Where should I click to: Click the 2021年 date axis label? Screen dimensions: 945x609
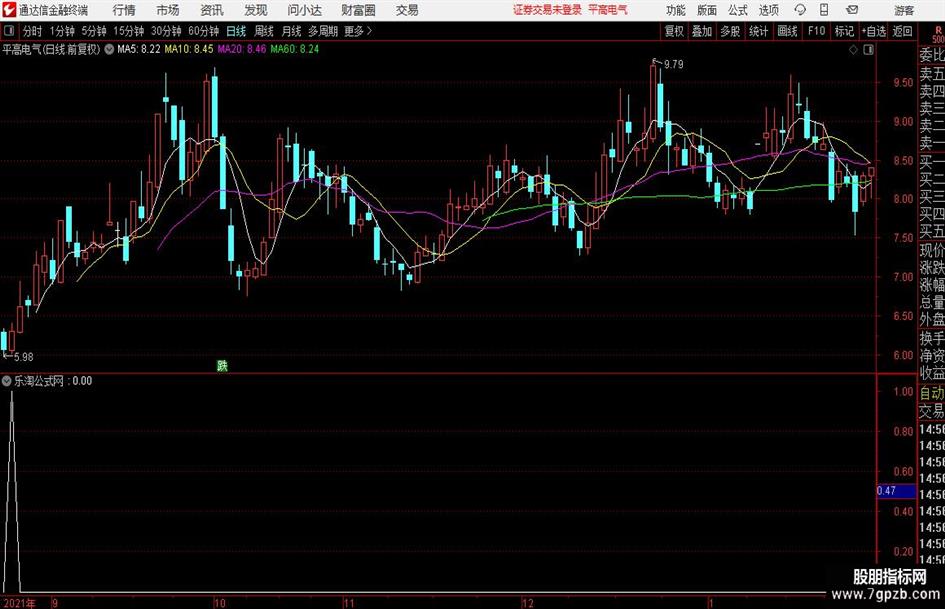tap(19, 603)
